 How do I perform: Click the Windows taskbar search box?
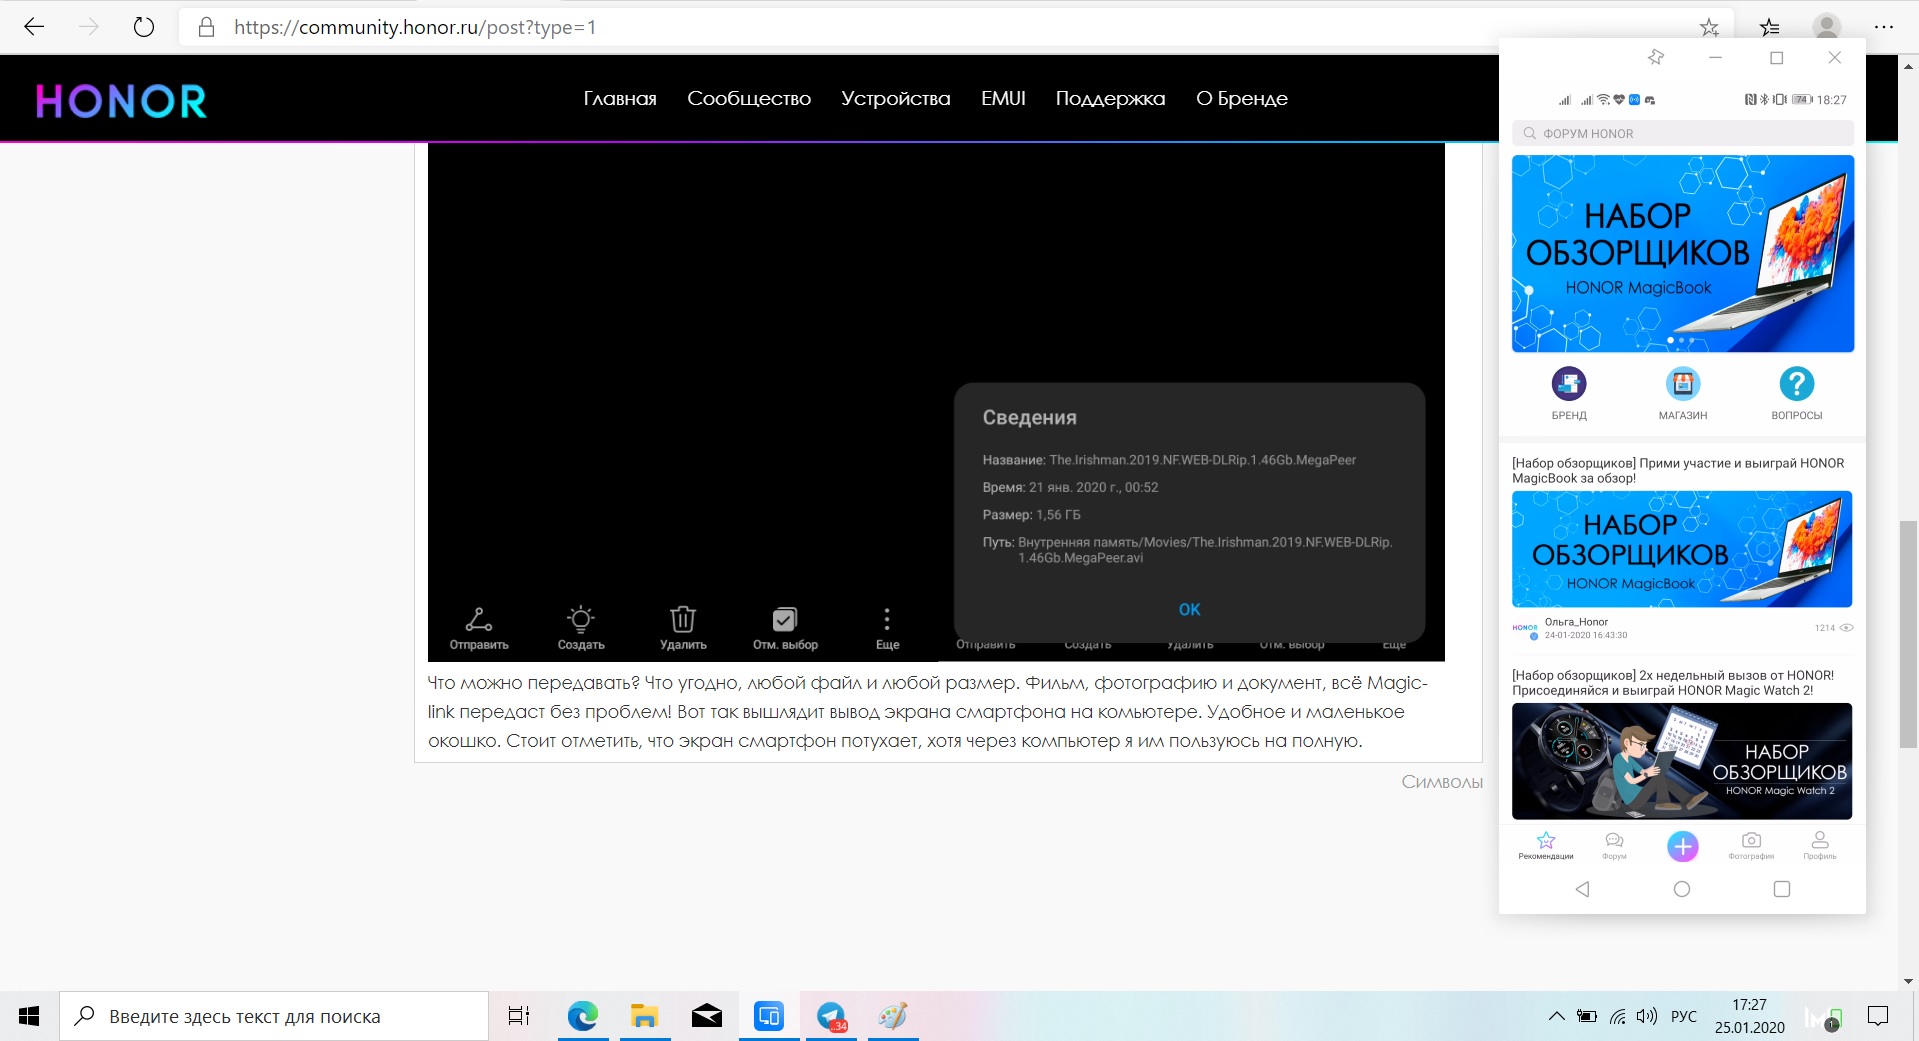tap(273, 1016)
